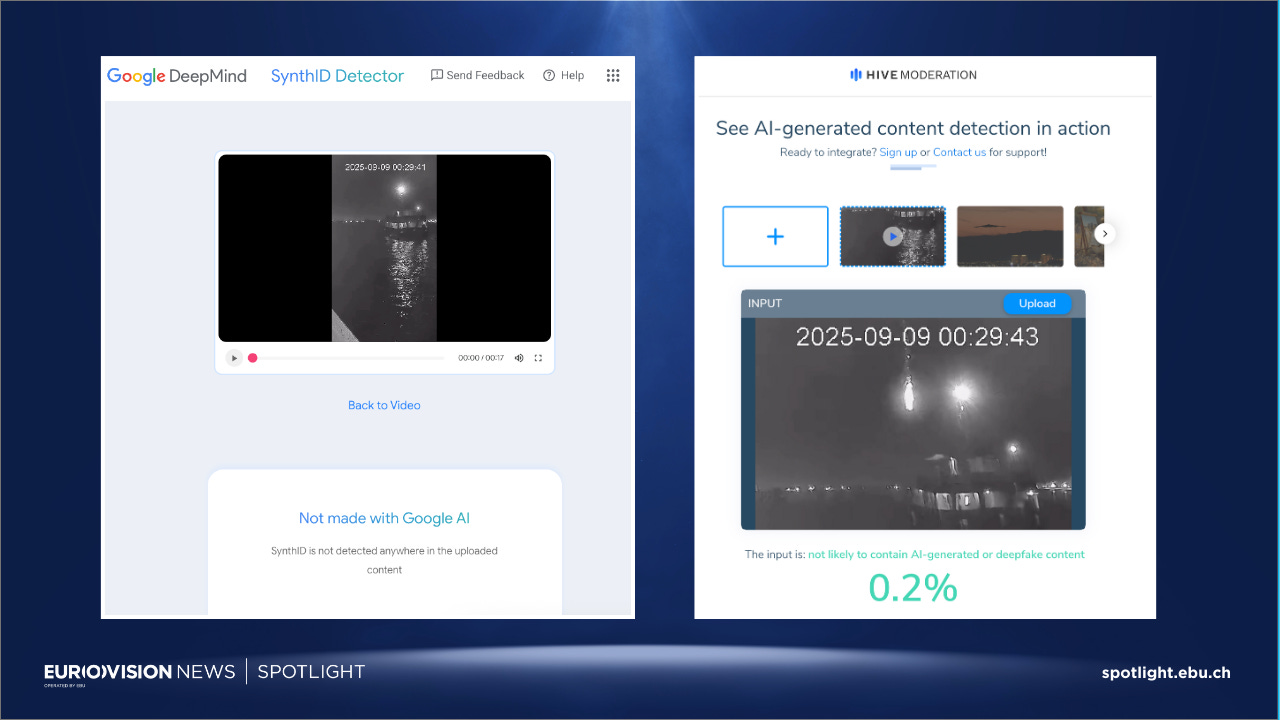The image size is (1280, 720).
Task: Click the SynthID video preview frame
Action: pyautogui.click(x=385, y=248)
